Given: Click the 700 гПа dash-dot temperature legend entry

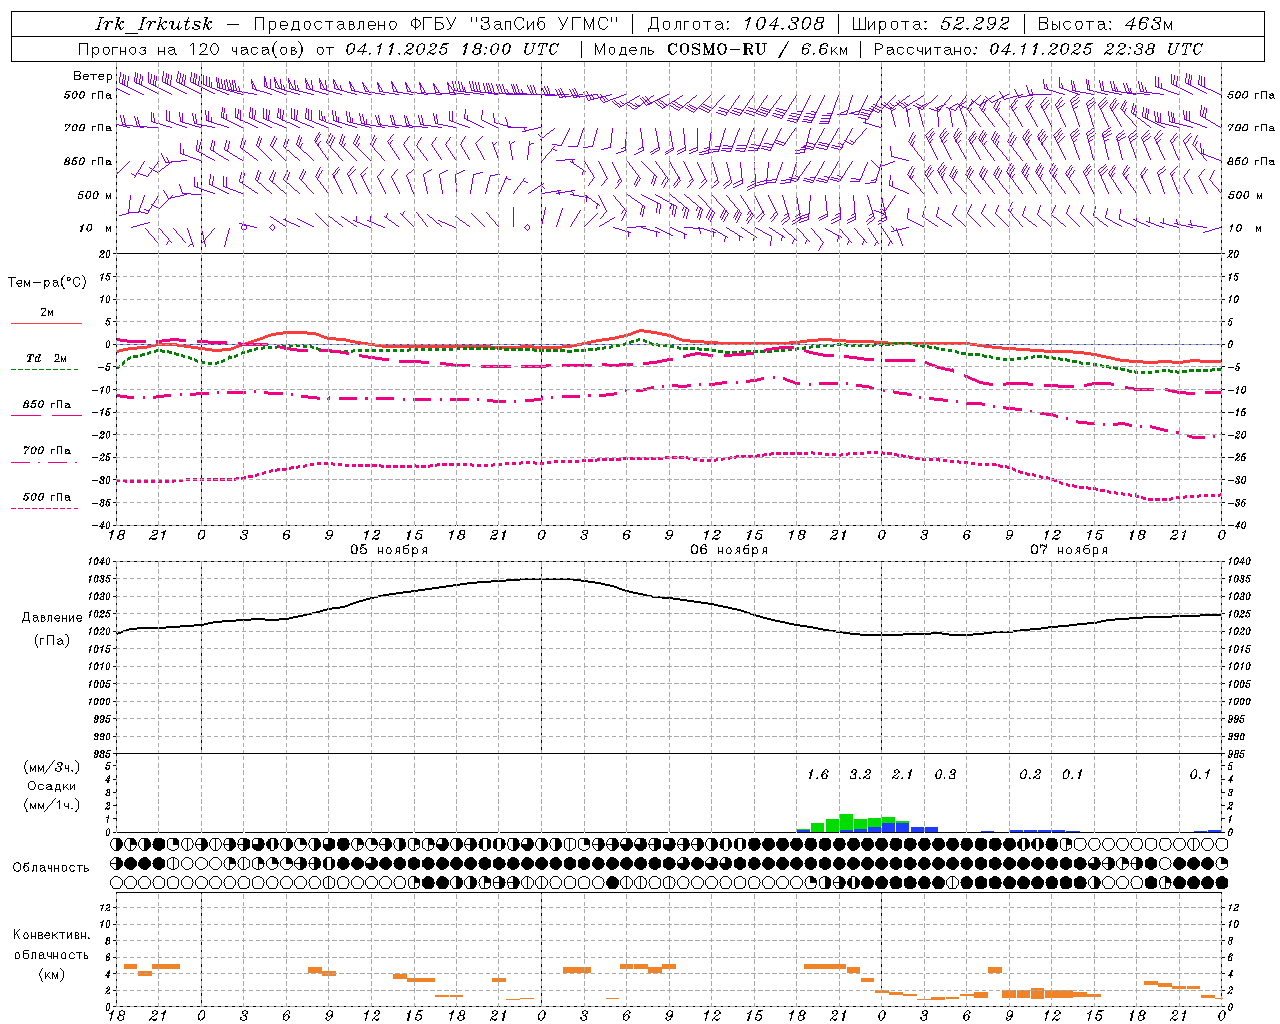Looking at the screenshot, I should 46,453.
